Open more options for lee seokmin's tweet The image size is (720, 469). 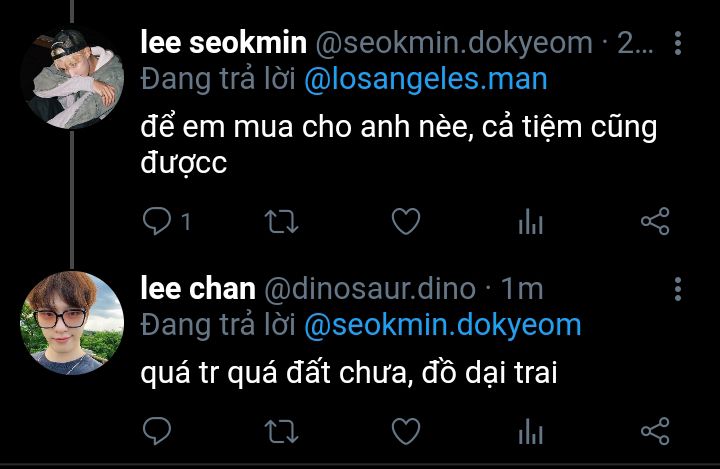point(678,44)
